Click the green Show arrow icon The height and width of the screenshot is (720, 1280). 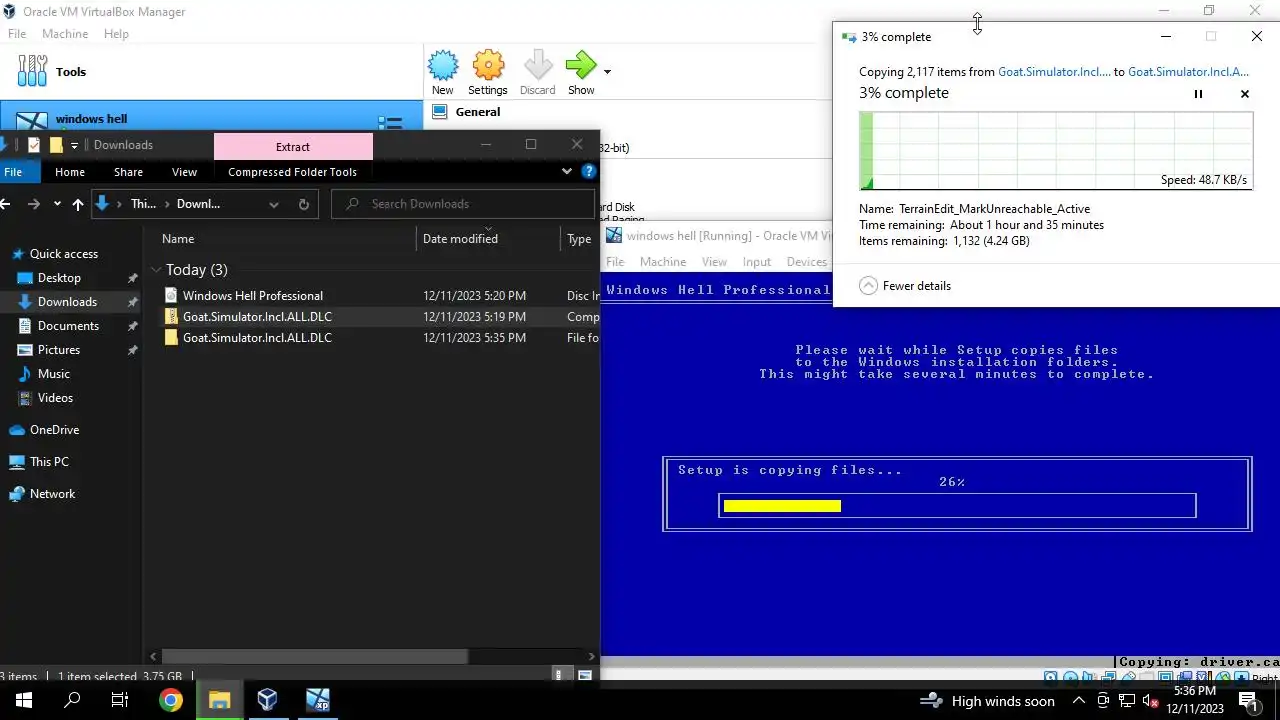pyautogui.click(x=580, y=66)
